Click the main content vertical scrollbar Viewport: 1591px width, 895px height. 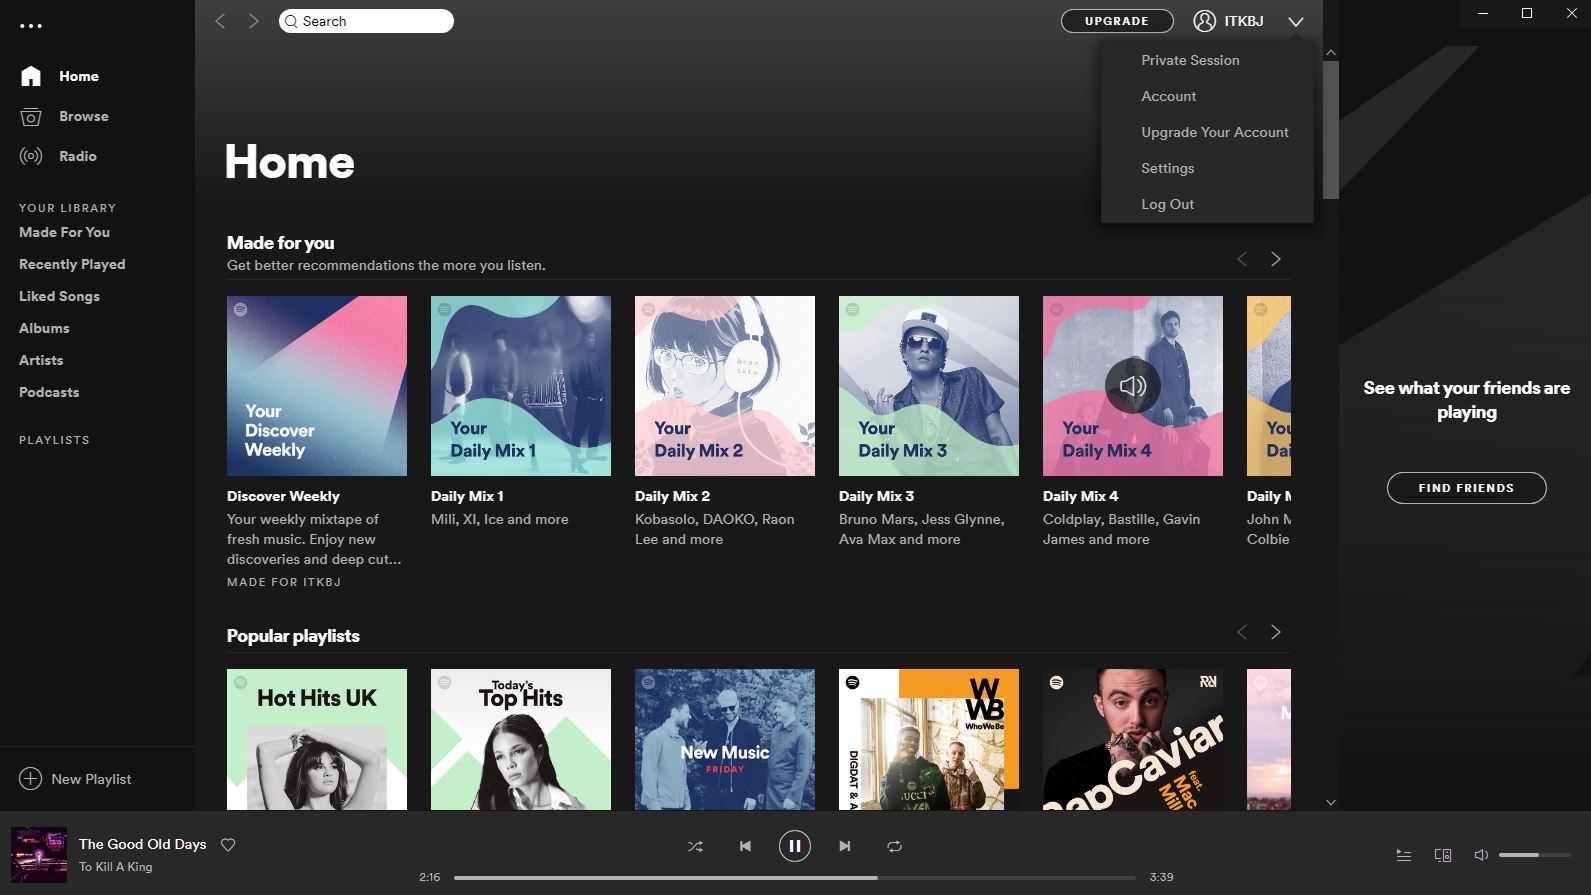pos(1330,130)
